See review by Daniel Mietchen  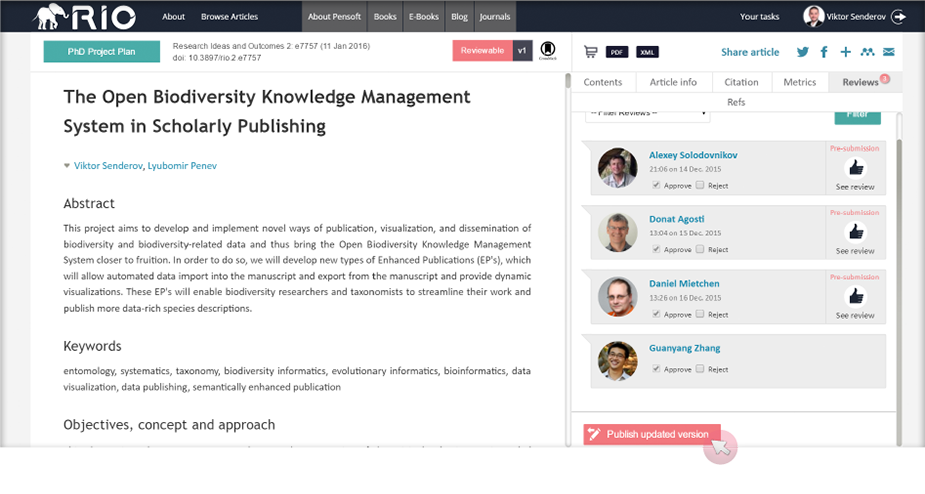[855, 316]
